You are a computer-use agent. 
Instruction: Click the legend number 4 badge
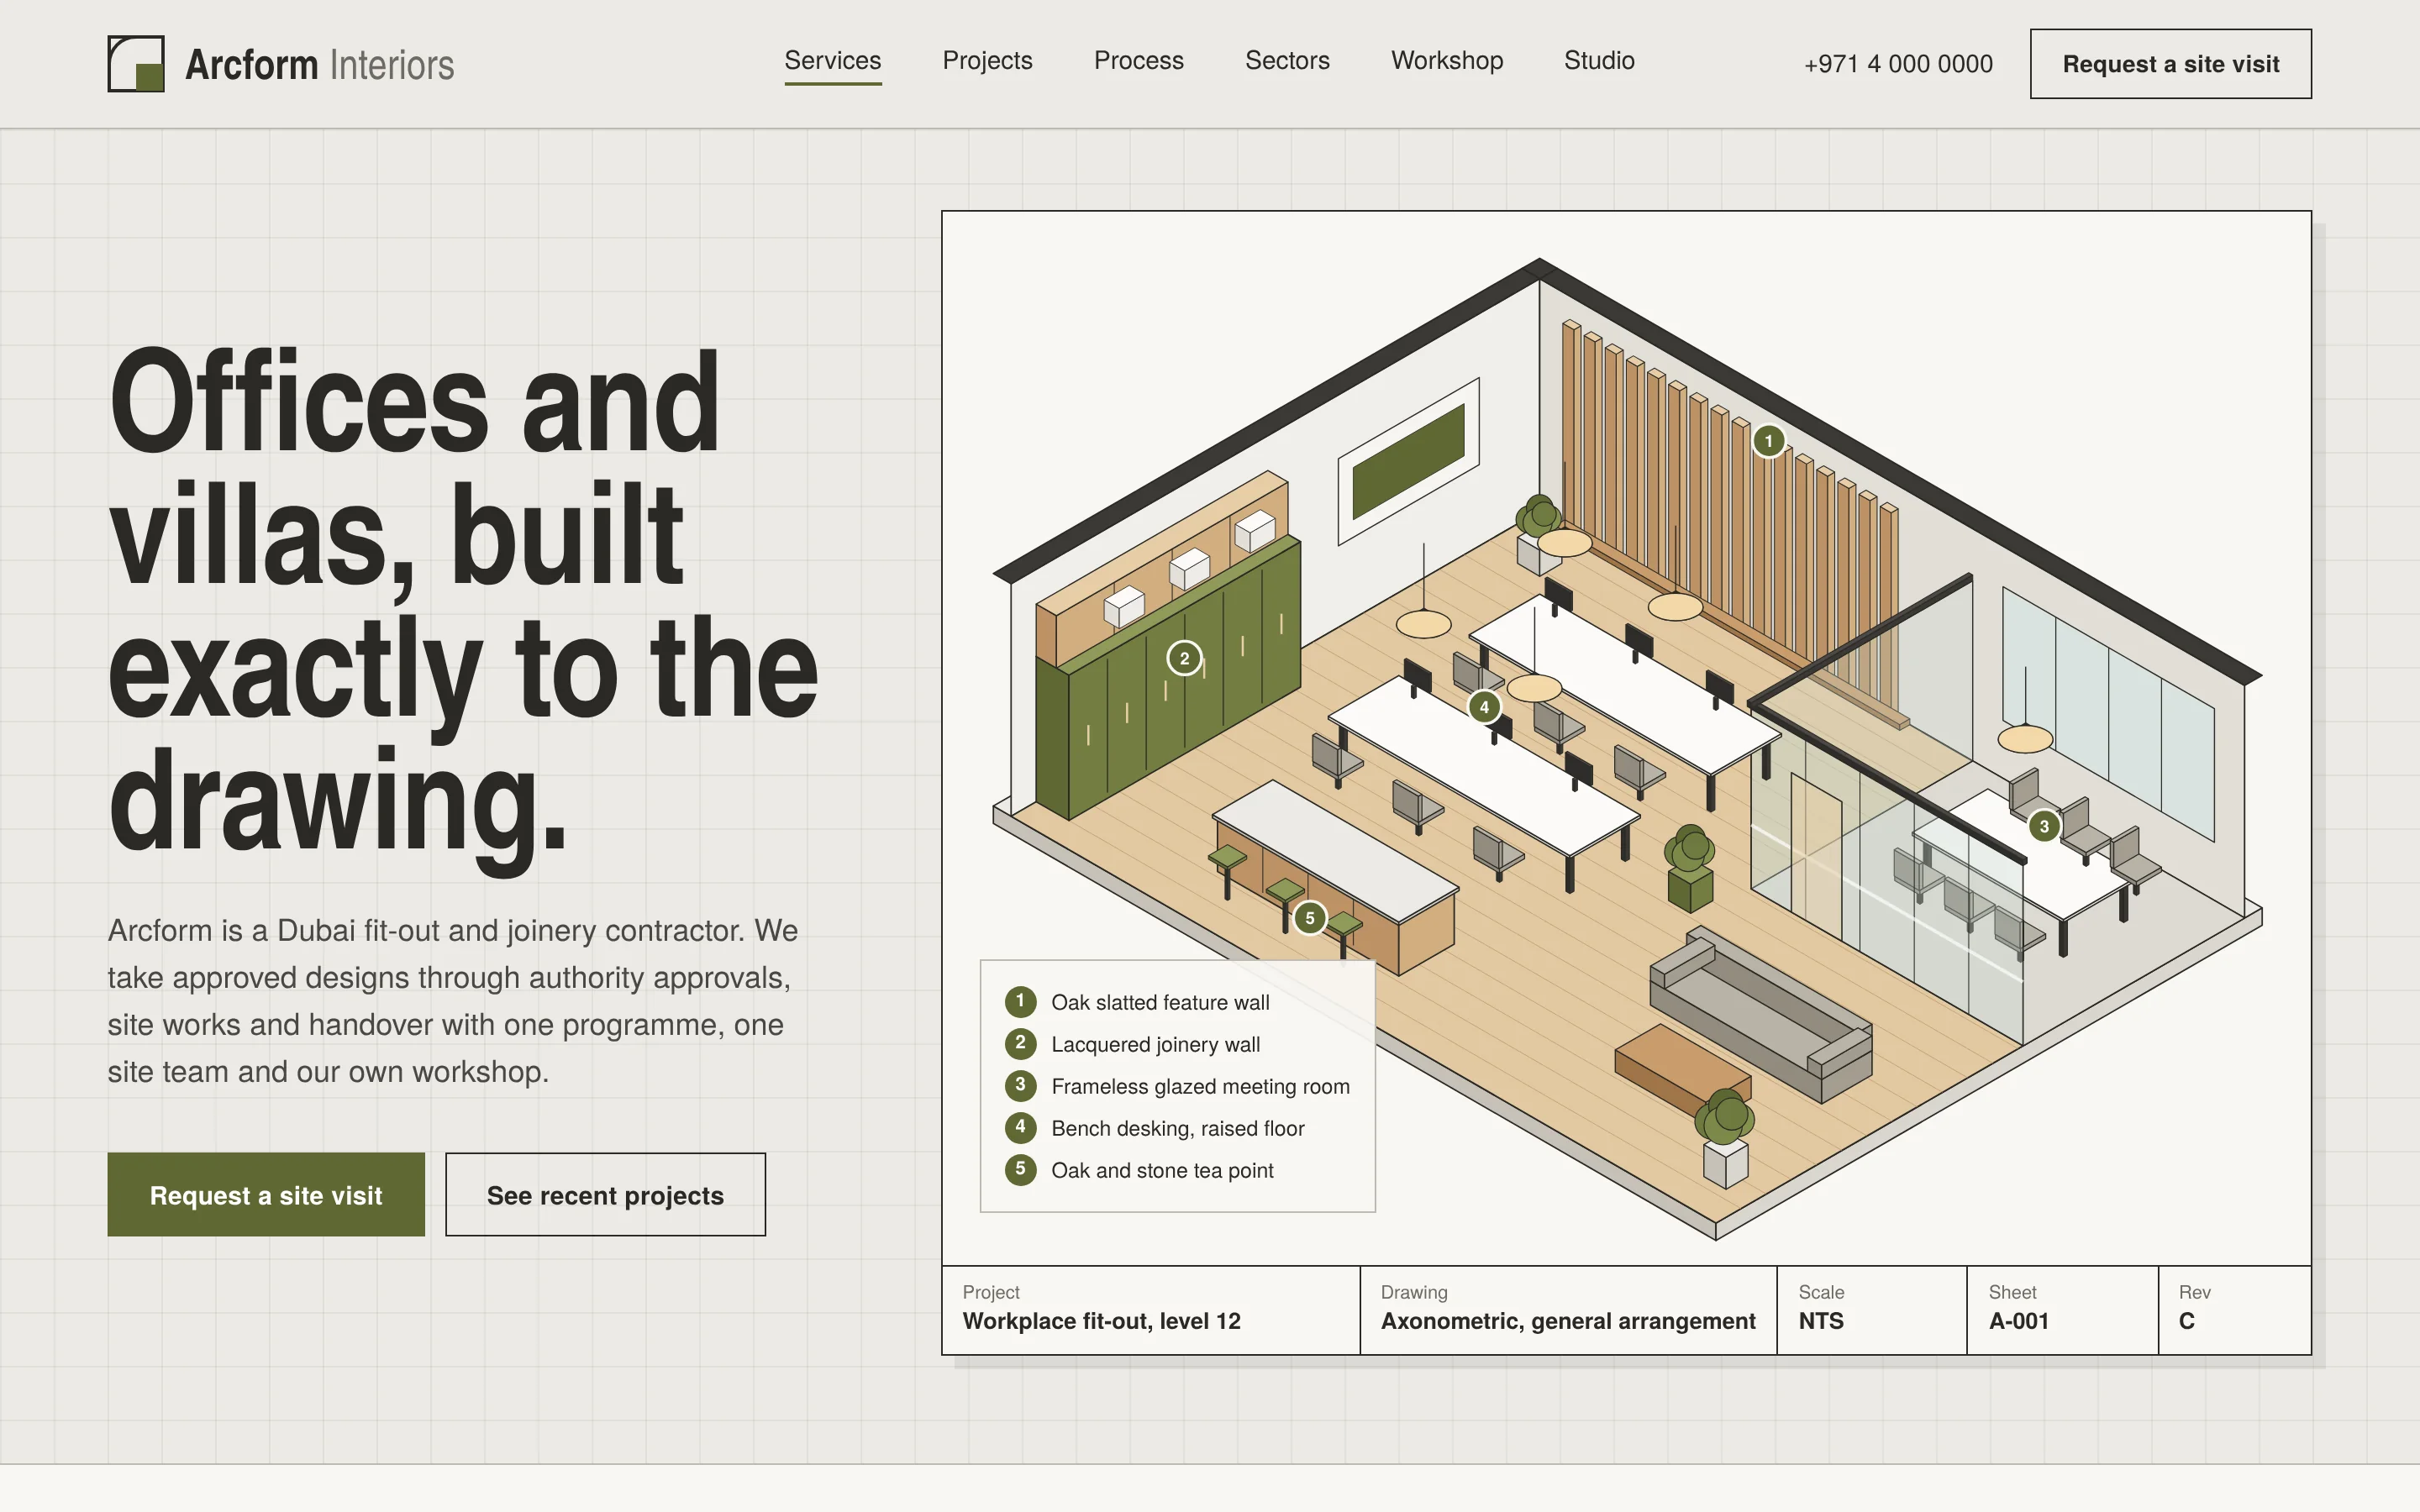[1020, 1127]
